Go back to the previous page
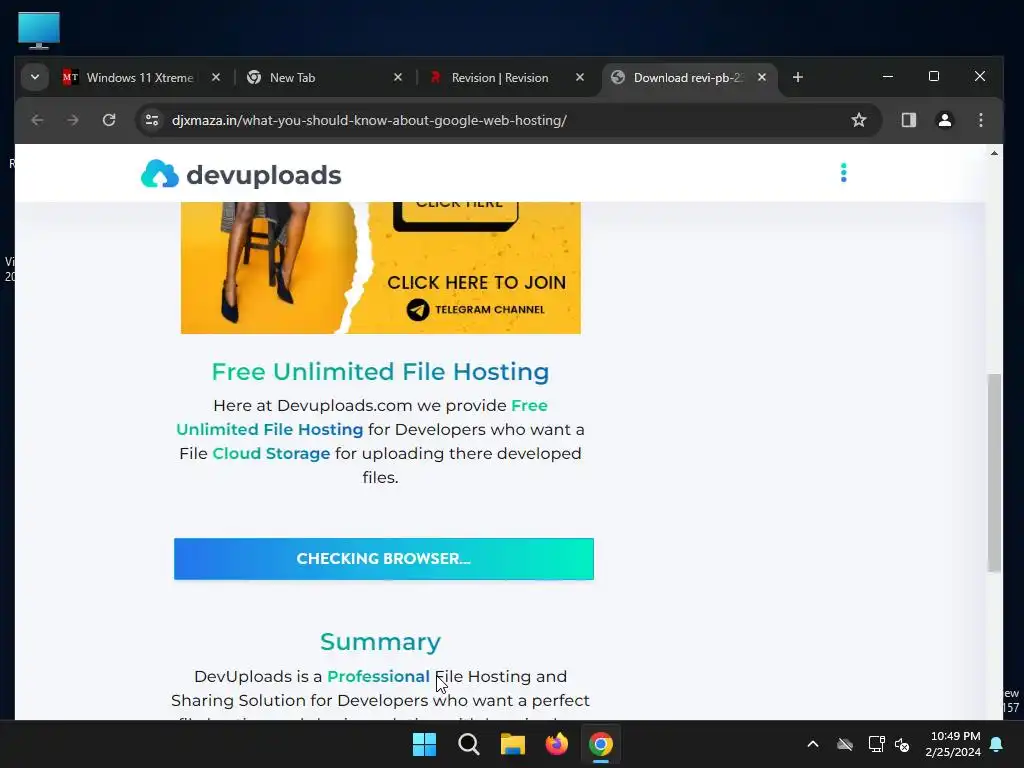The width and height of the screenshot is (1024, 768). click(37, 120)
